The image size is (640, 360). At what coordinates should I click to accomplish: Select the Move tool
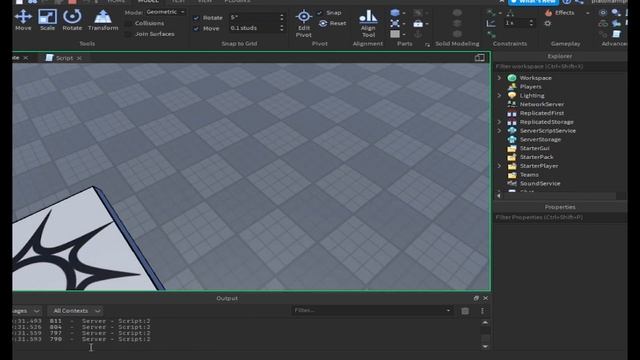click(23, 20)
